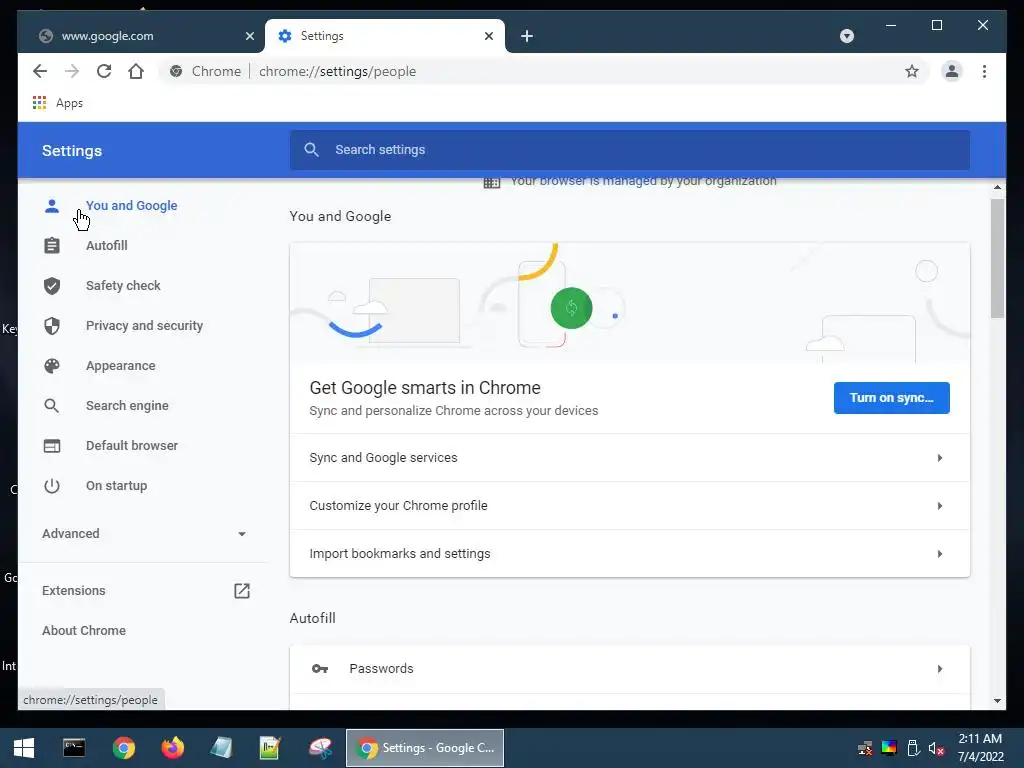Open About Chrome page
Screen dimensions: 1024x768
[84, 630]
